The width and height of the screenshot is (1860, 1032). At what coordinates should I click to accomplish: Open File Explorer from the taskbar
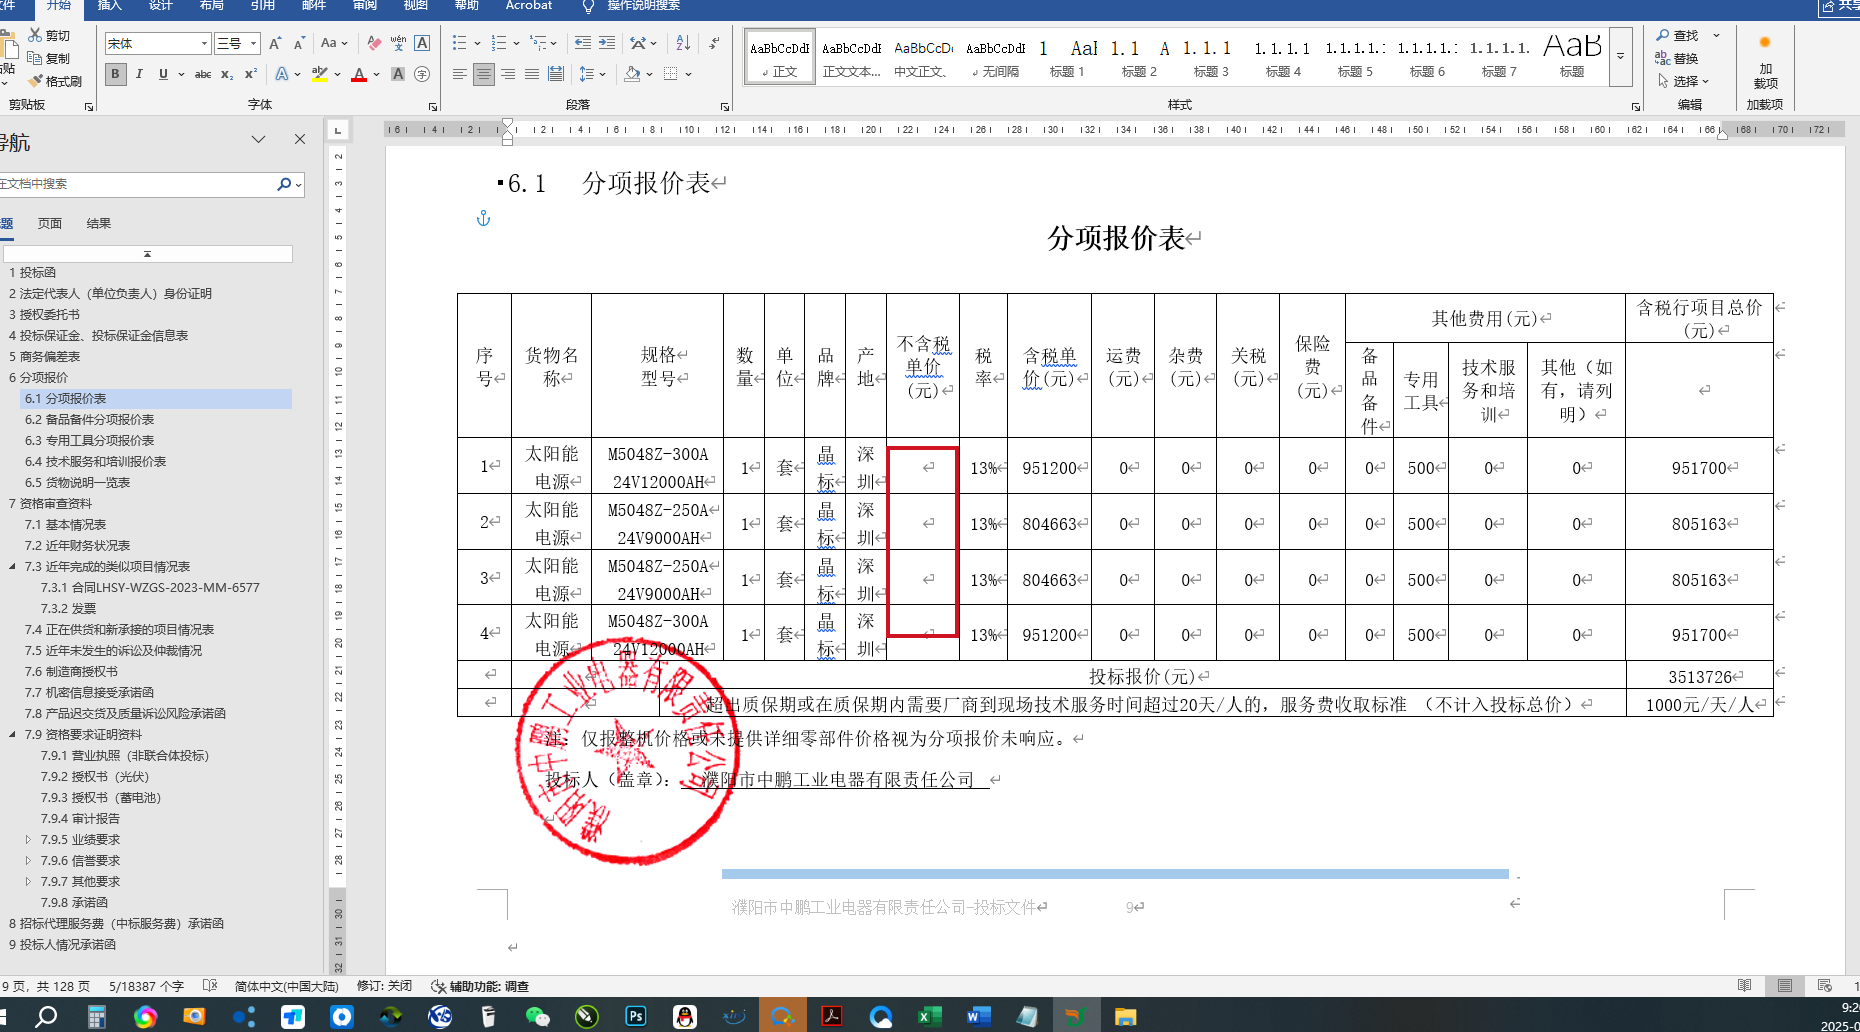point(1125,1016)
